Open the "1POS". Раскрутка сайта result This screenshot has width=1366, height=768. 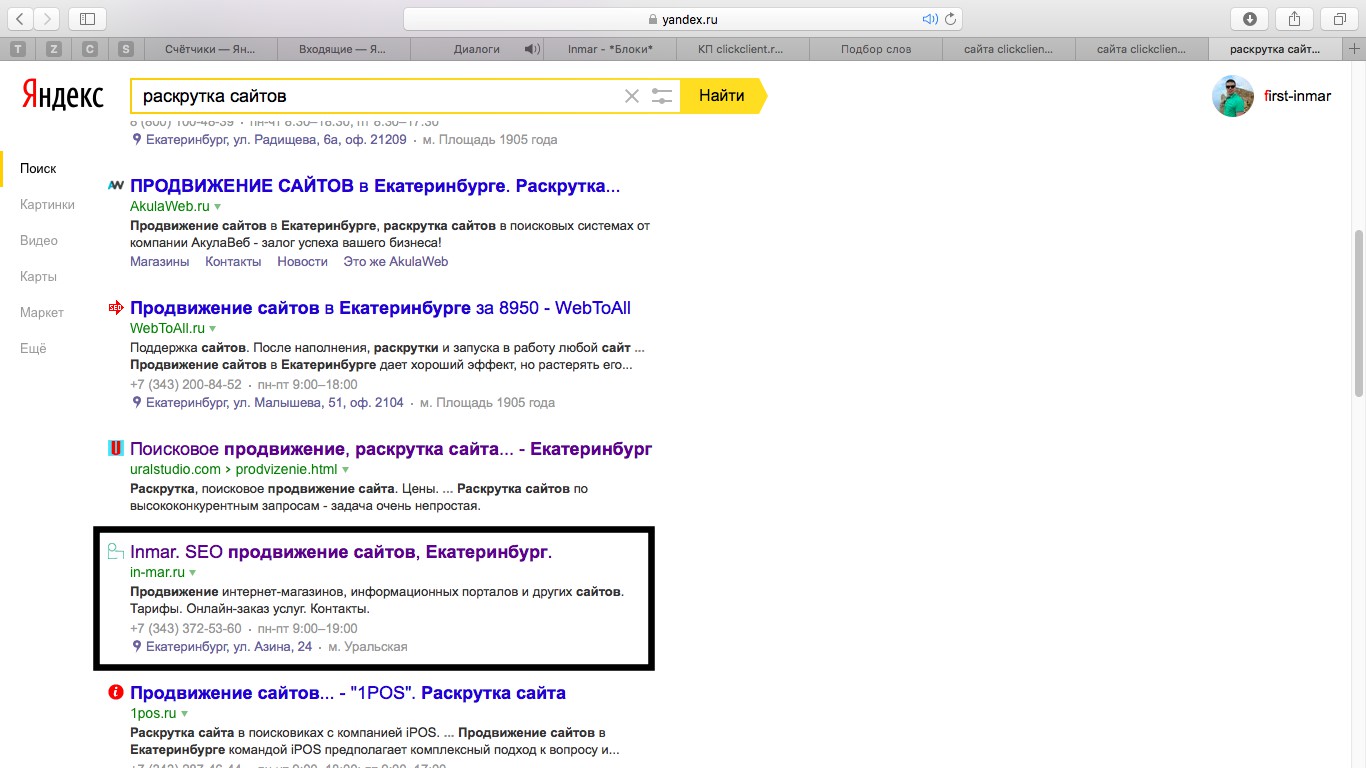tap(348, 693)
